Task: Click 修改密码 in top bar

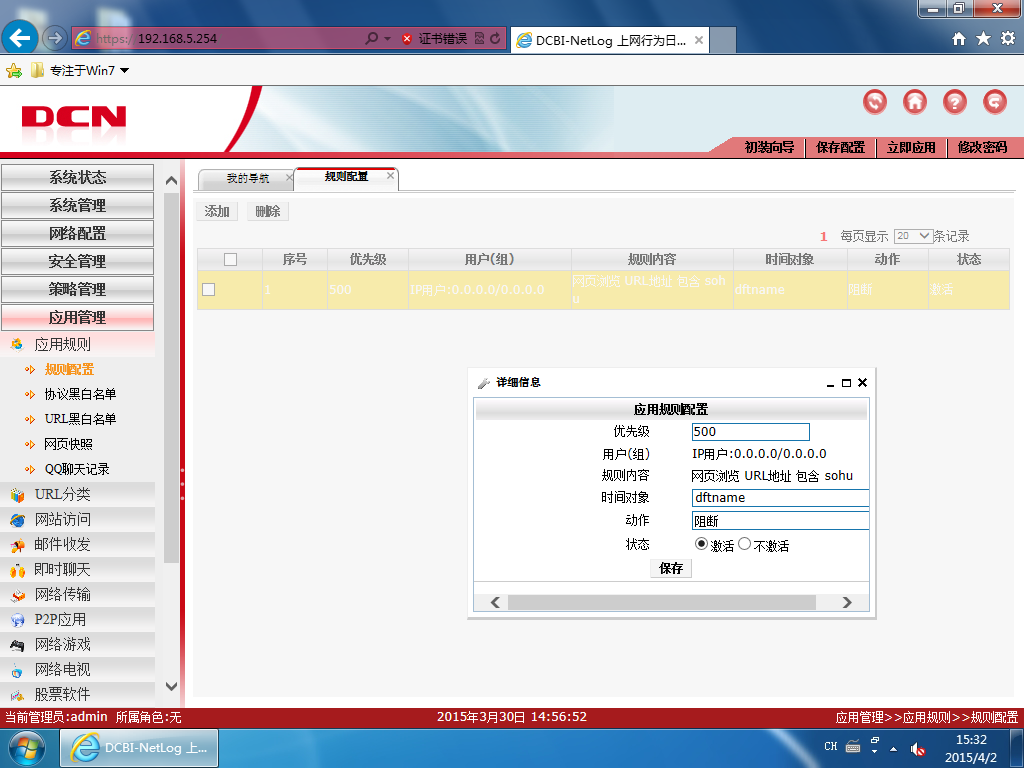Action: [x=982, y=148]
